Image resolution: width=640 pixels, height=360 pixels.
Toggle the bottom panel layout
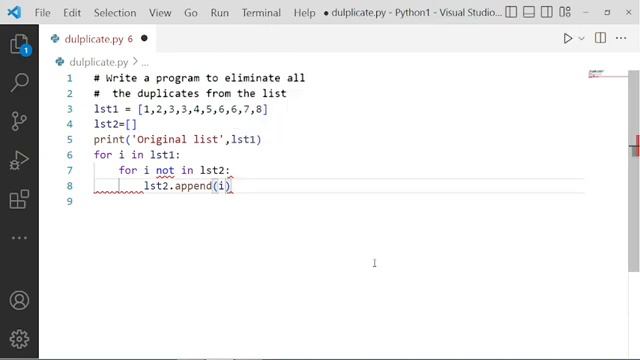pyautogui.click(x=529, y=12)
